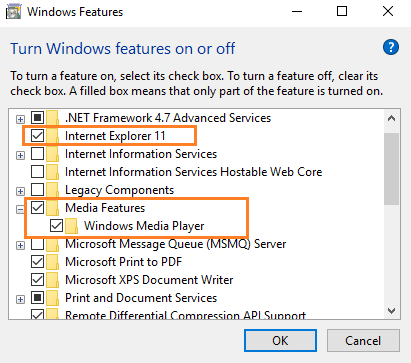Confirm changes with the OK button
The width and height of the screenshot is (411, 363).
pos(280,341)
